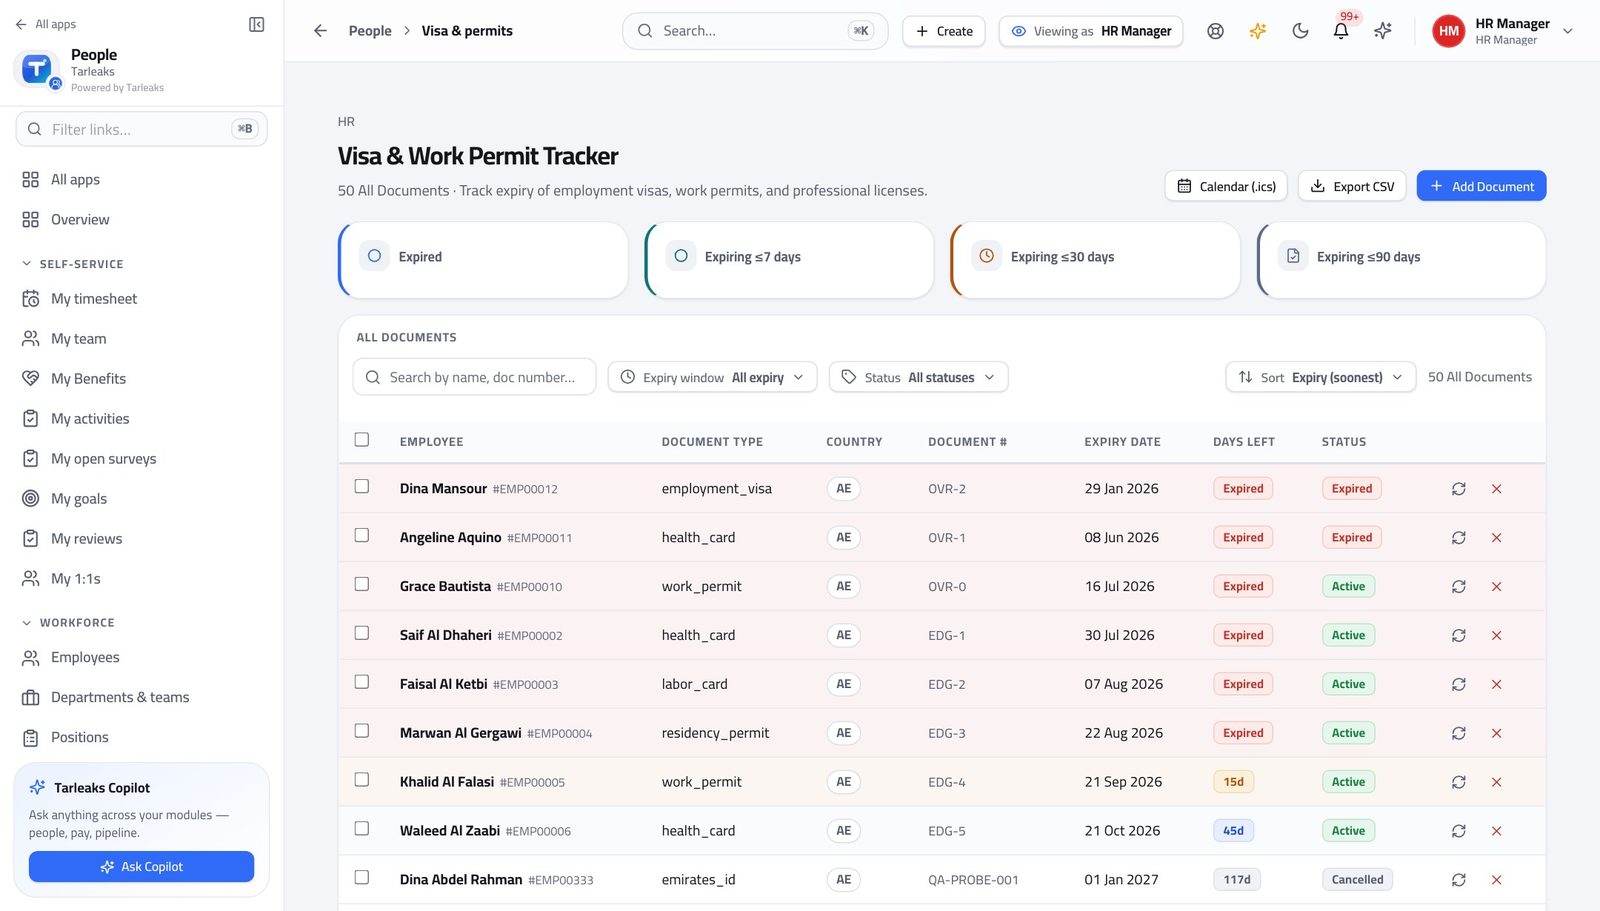1600x911 pixels.
Task: Click the yellow sparkle AI icon
Action: point(1258,31)
